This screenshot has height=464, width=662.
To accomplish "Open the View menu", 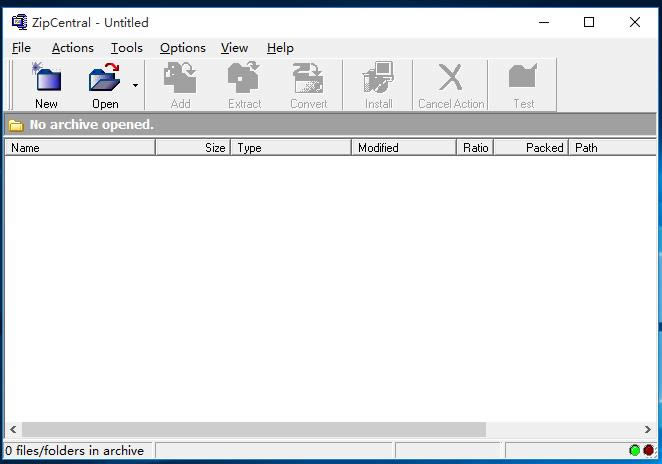I will (x=234, y=48).
